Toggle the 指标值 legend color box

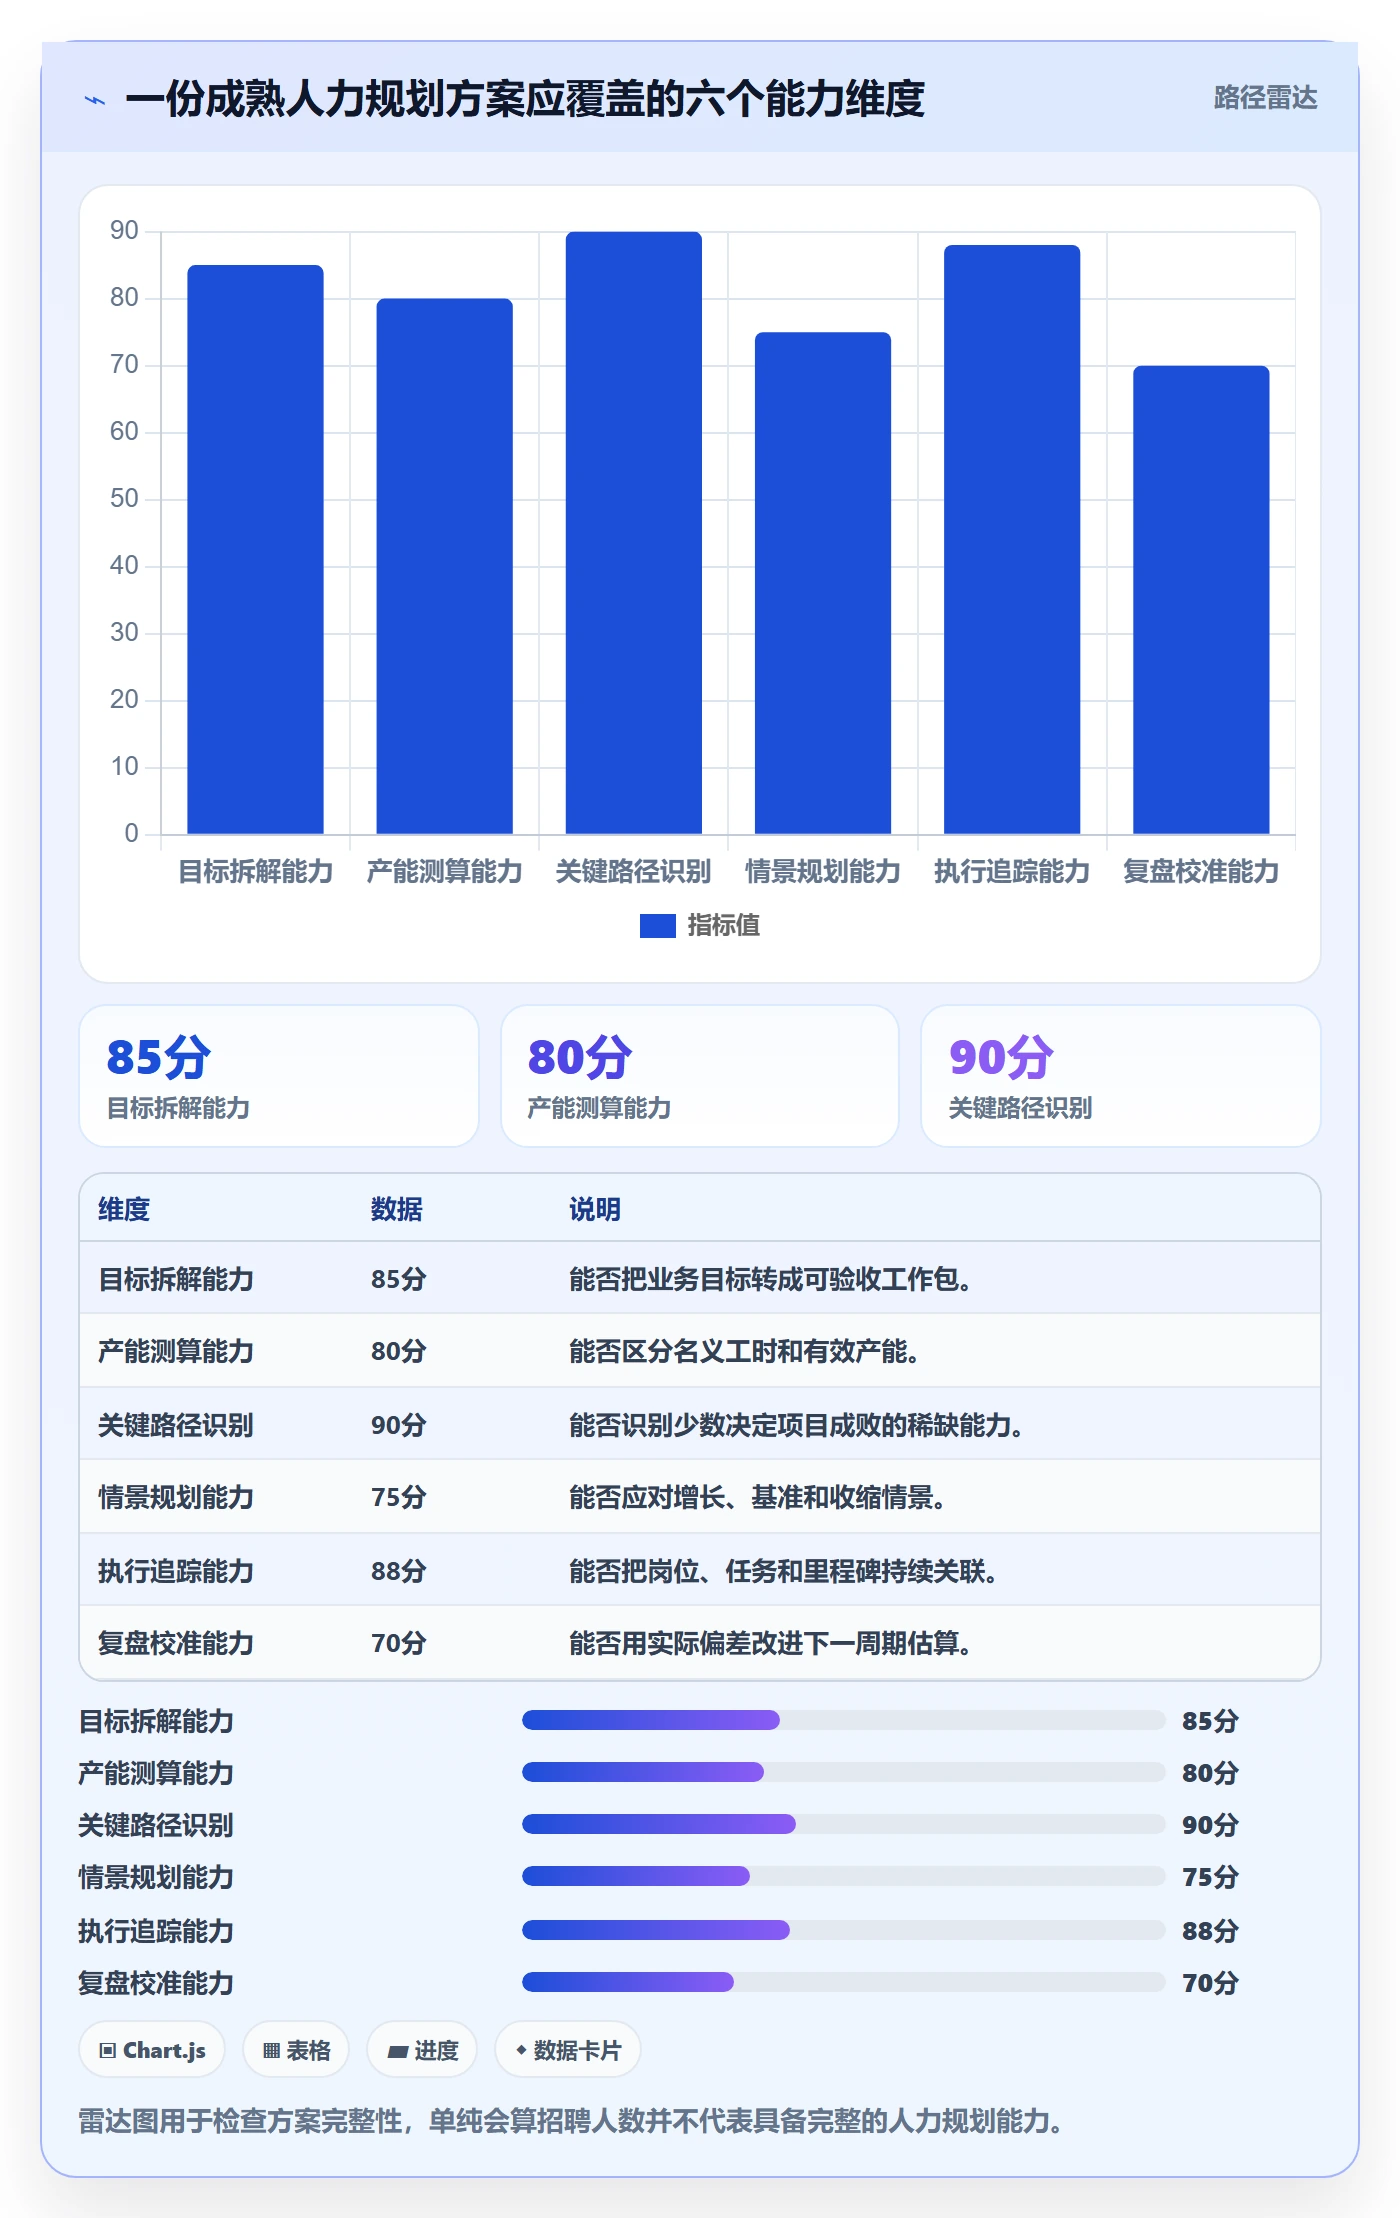click(657, 926)
